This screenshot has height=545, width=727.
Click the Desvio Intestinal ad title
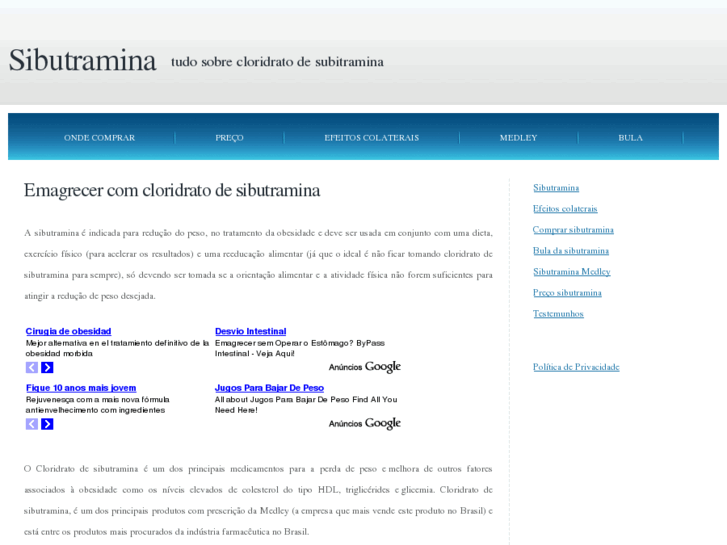coord(250,331)
